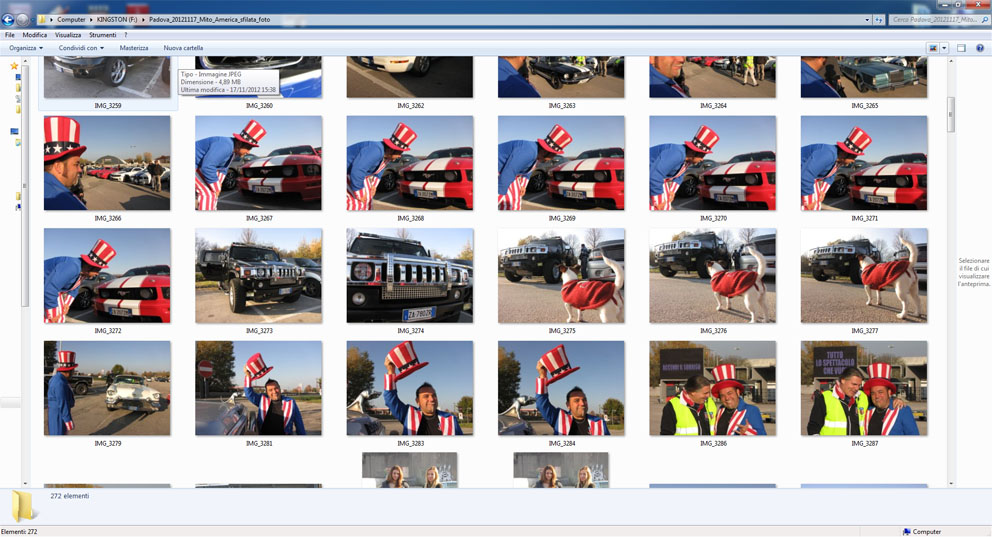Select the dog thumbnail IMG_3275
Screen dimensions: 992x537
click(x=561, y=275)
